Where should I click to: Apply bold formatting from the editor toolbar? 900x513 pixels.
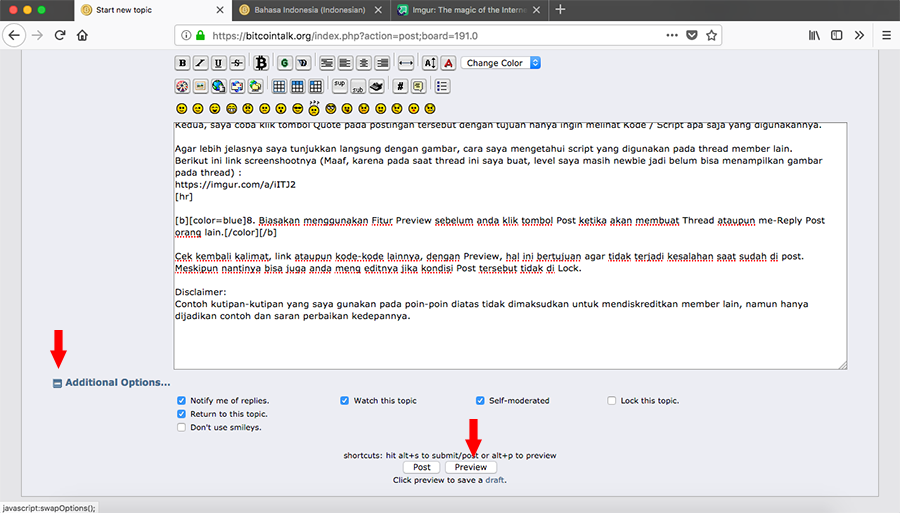(x=182, y=63)
